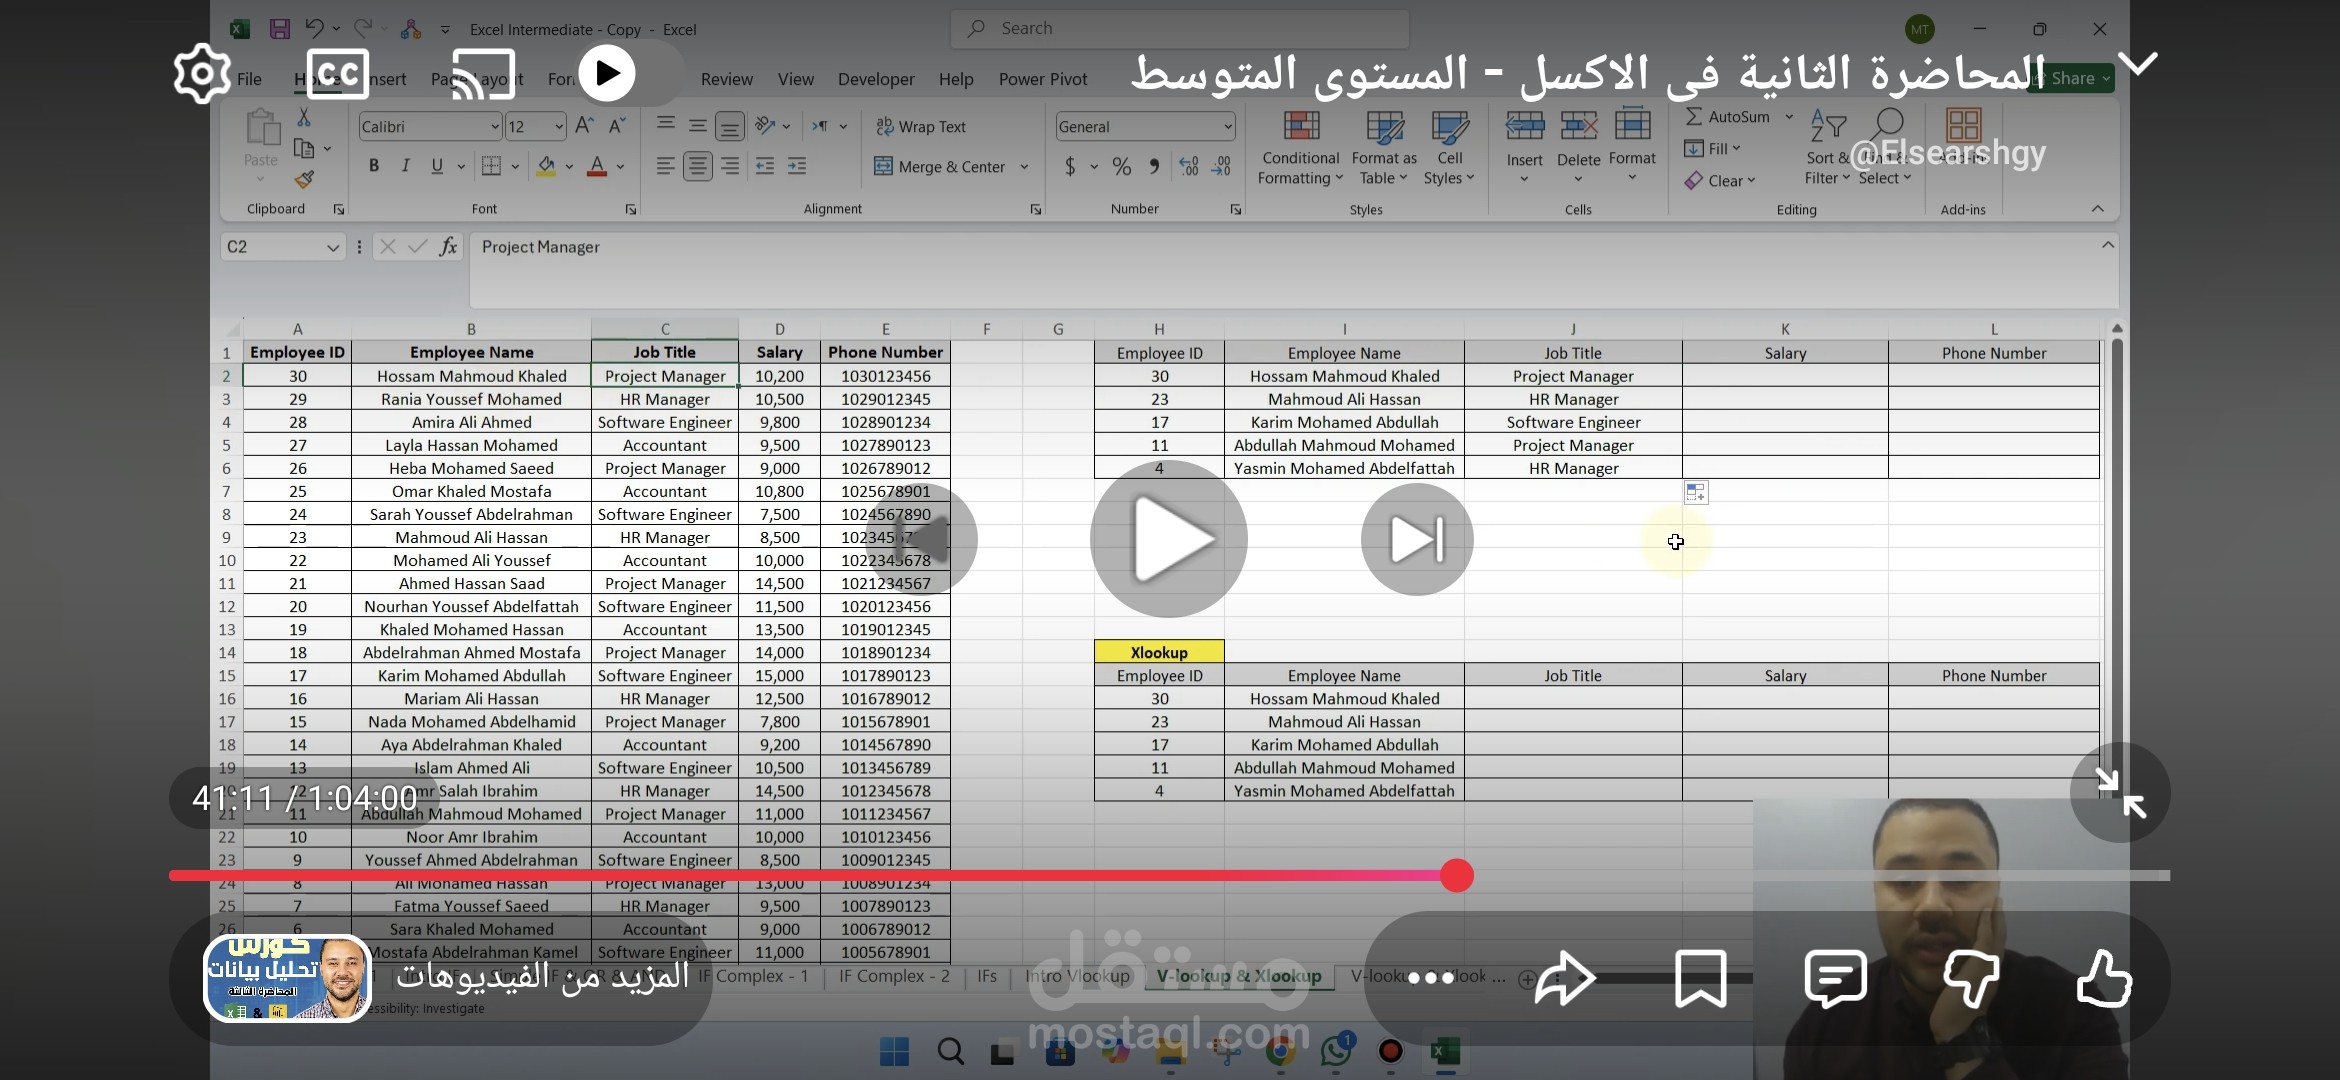
Task: Click Accounting dollar format icon
Action: 1070,167
